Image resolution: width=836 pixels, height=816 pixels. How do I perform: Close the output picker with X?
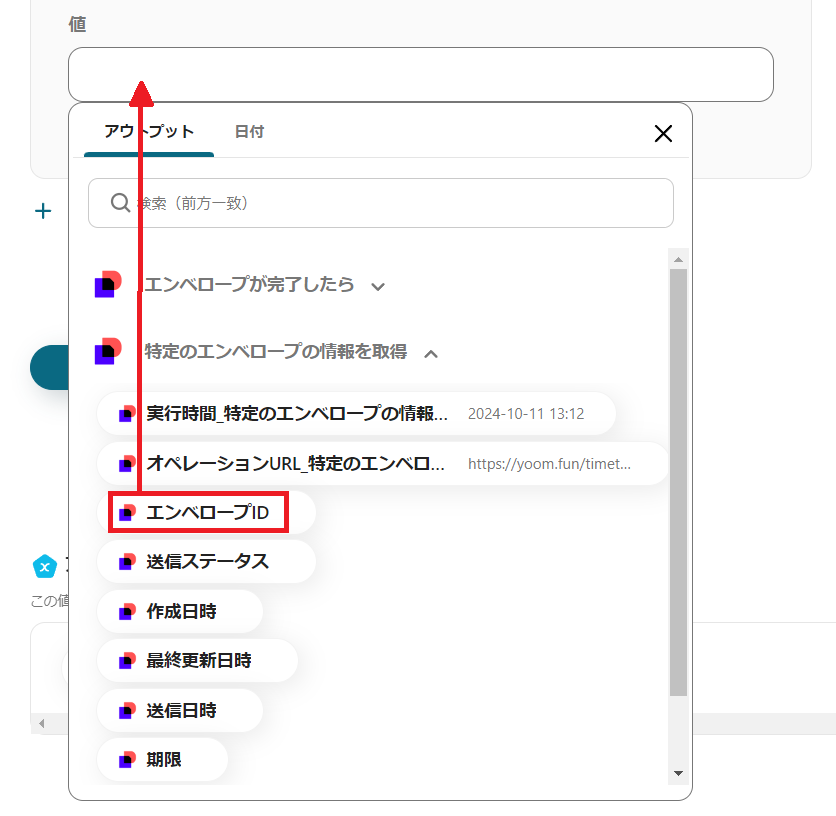click(663, 133)
